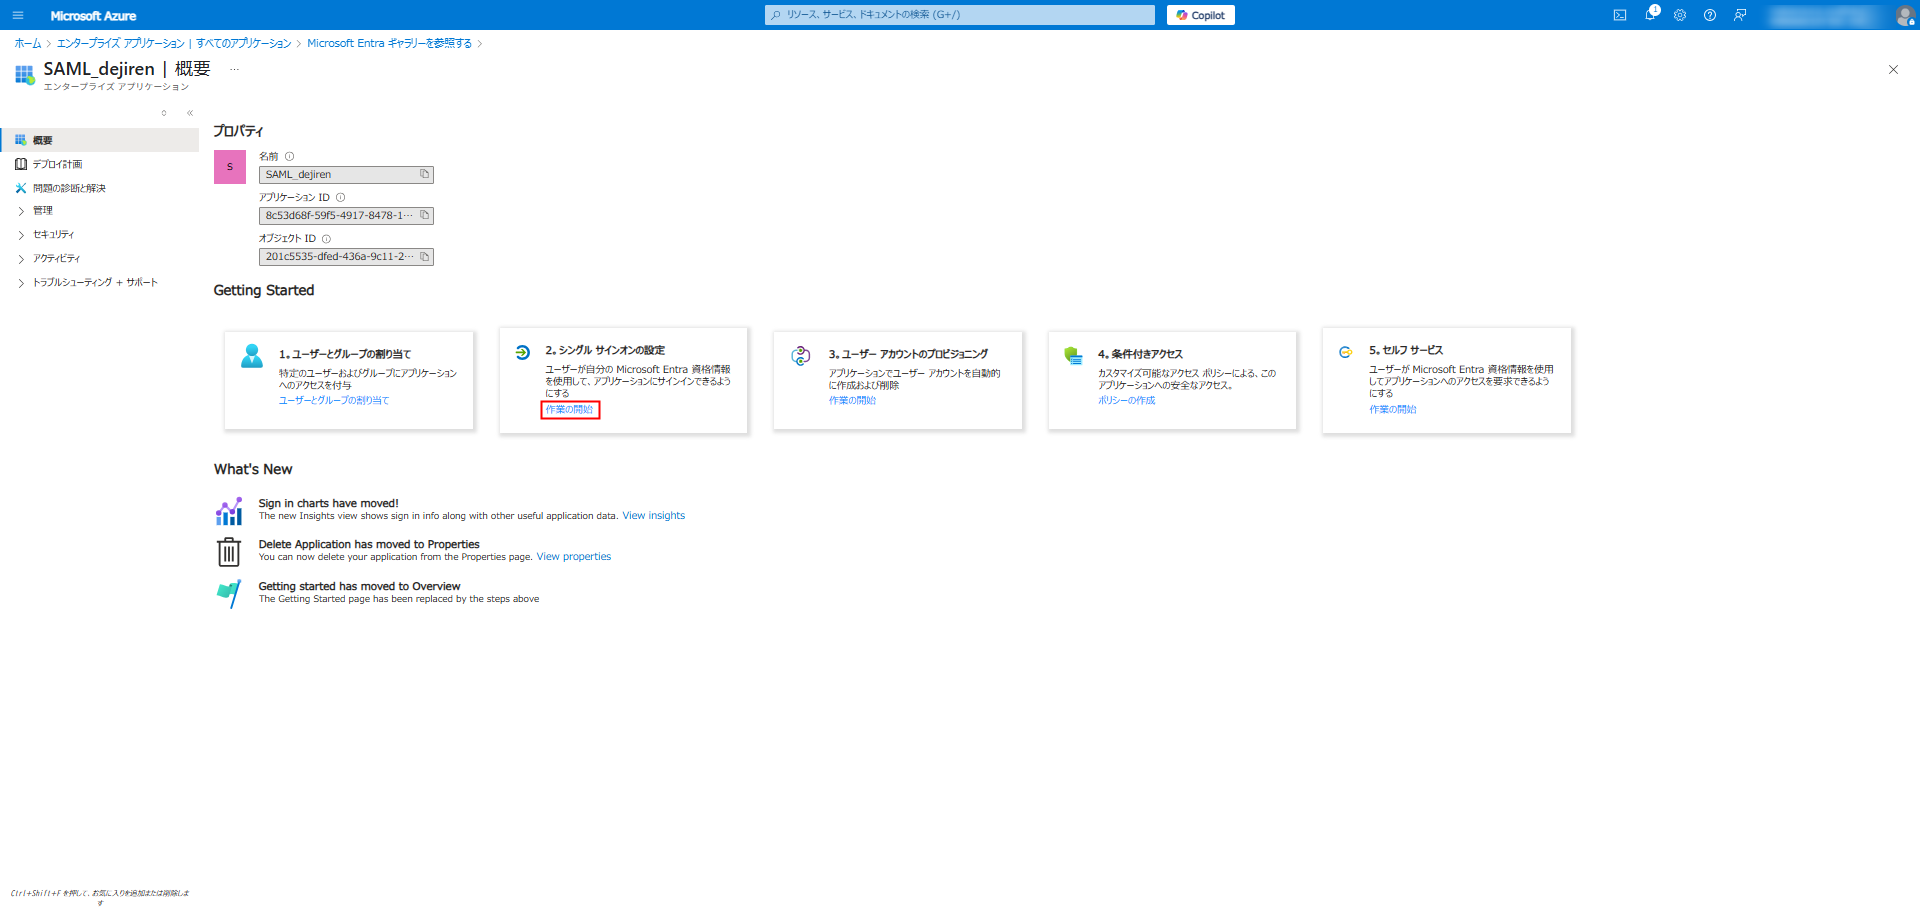
Task: Click the sidebar expand/sort toggle icon
Action: tap(164, 113)
